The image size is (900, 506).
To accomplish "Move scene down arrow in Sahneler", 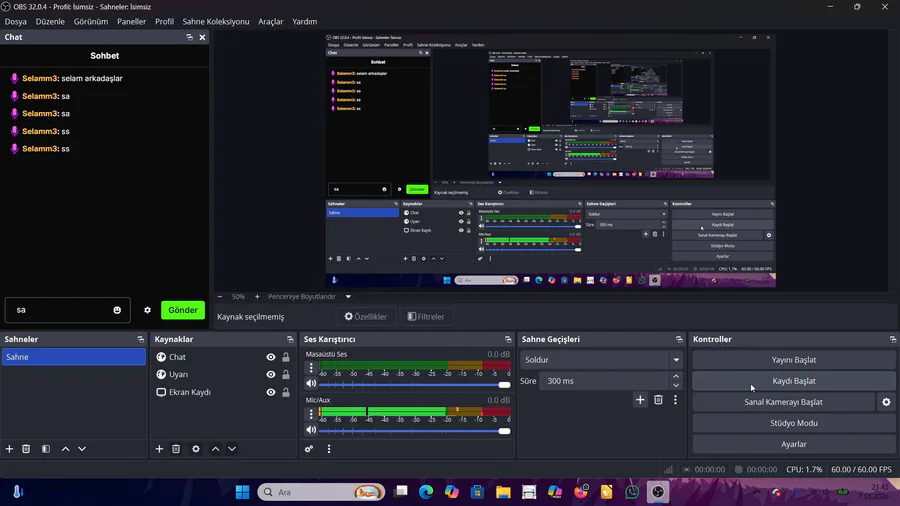I will click(82, 449).
